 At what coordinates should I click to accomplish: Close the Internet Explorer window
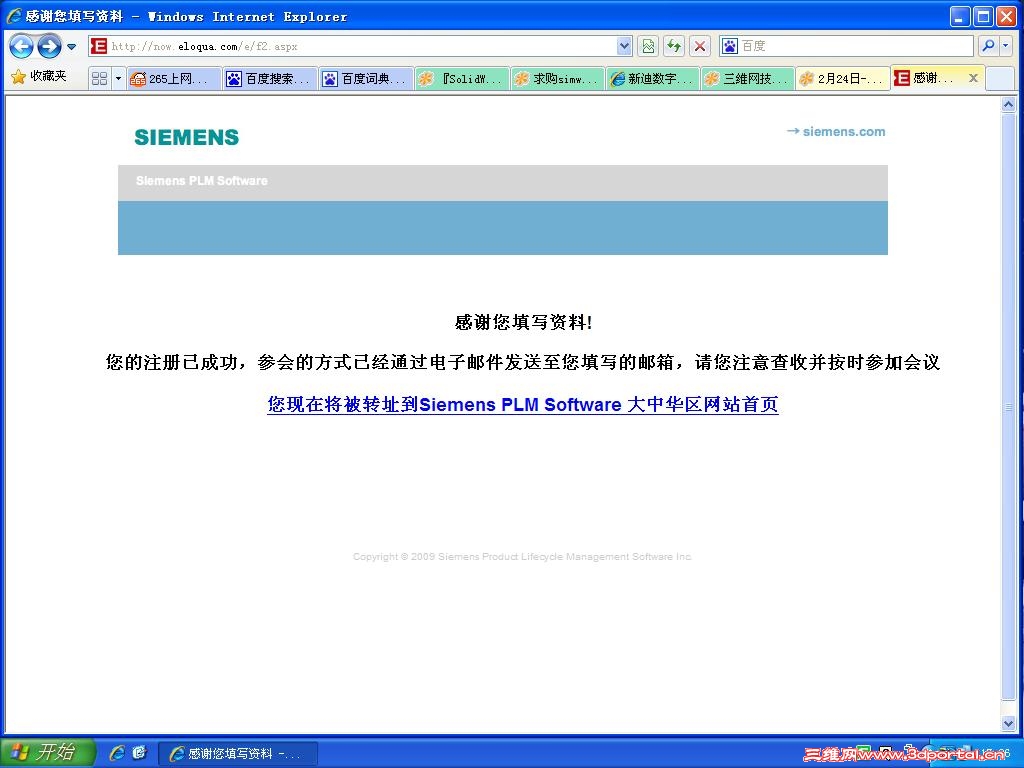click(1006, 16)
